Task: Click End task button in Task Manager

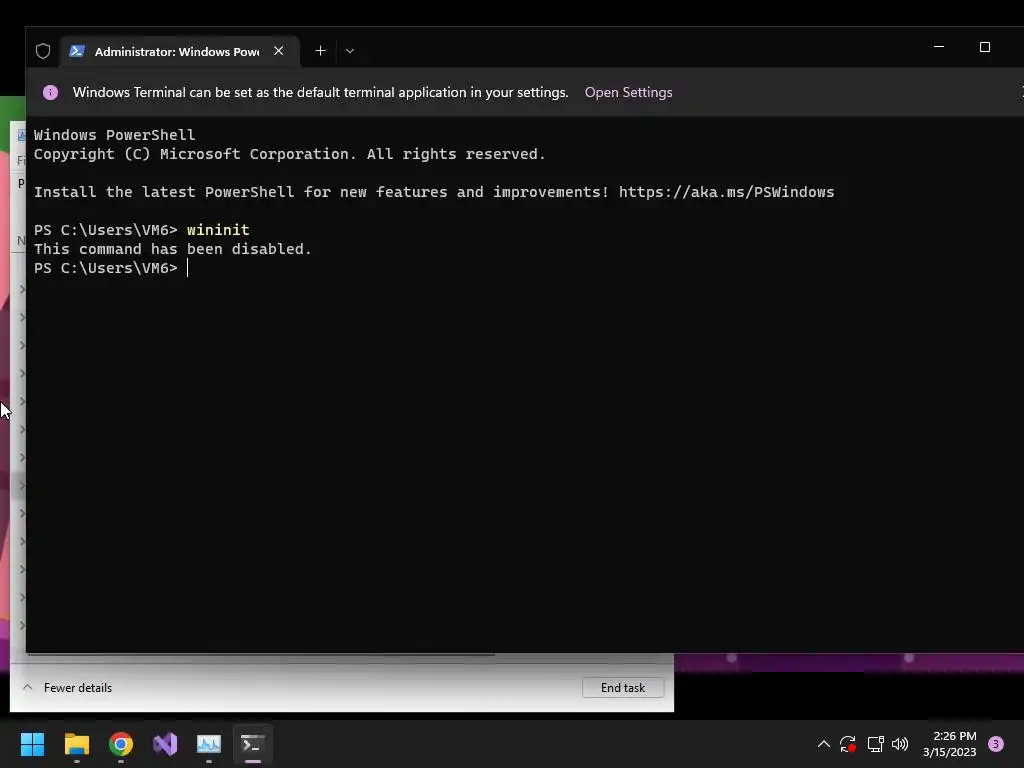Action: pyautogui.click(x=623, y=688)
